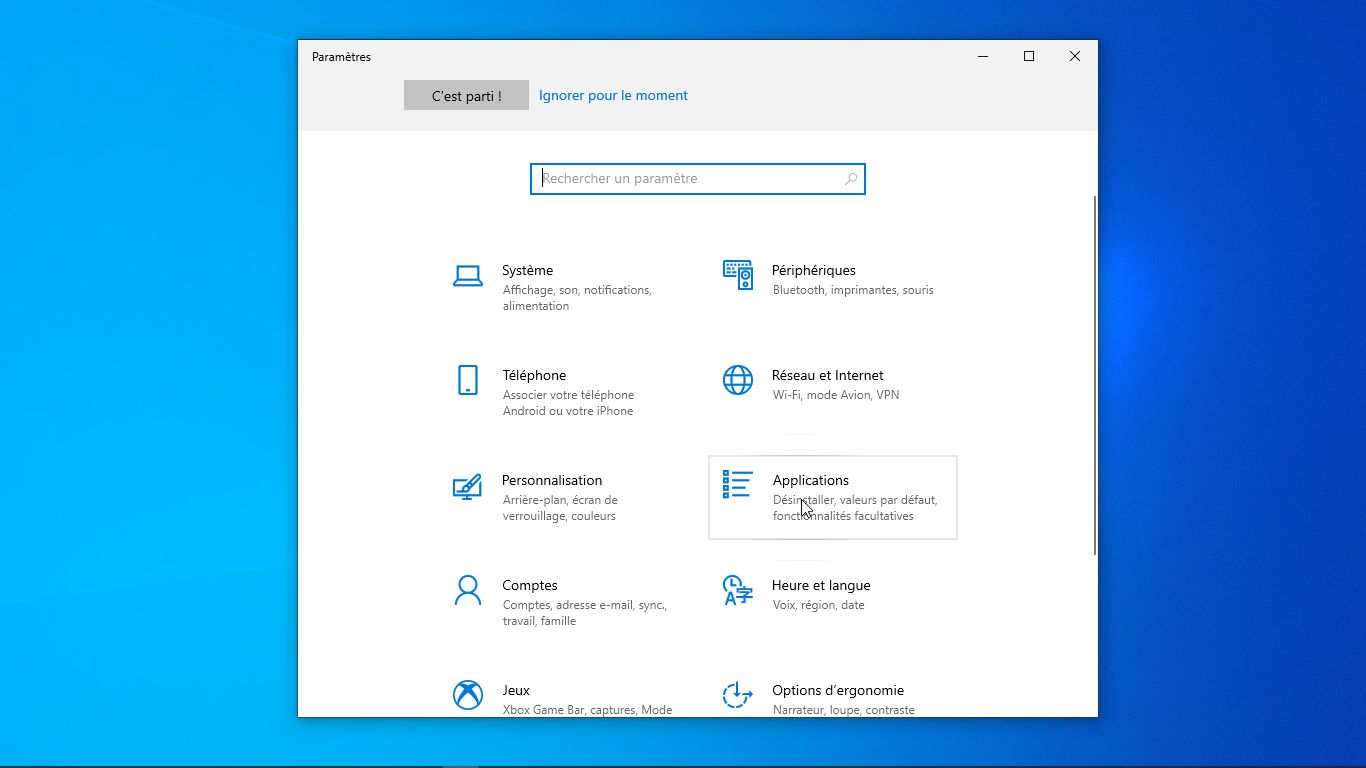Click 'Affichage, son, notifications' description
The image size is (1366, 768).
(x=577, y=290)
